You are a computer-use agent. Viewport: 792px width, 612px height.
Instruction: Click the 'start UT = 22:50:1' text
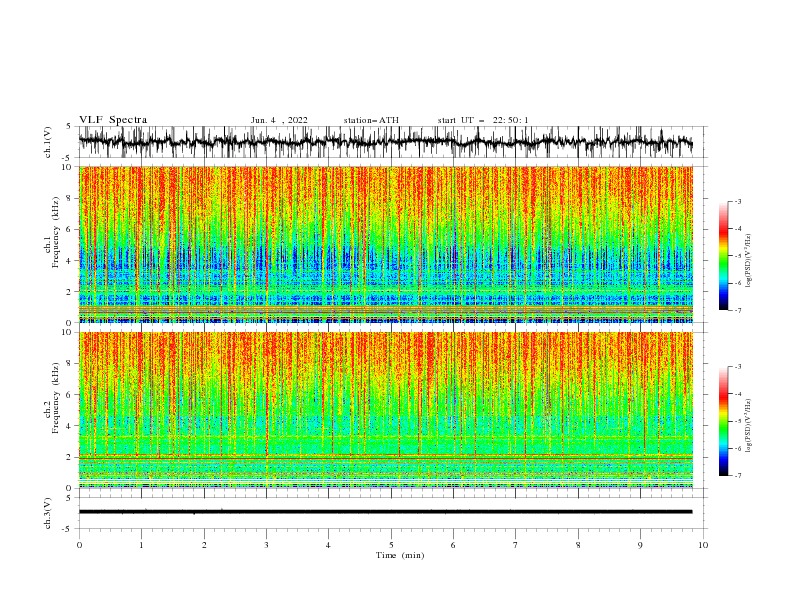(483, 120)
